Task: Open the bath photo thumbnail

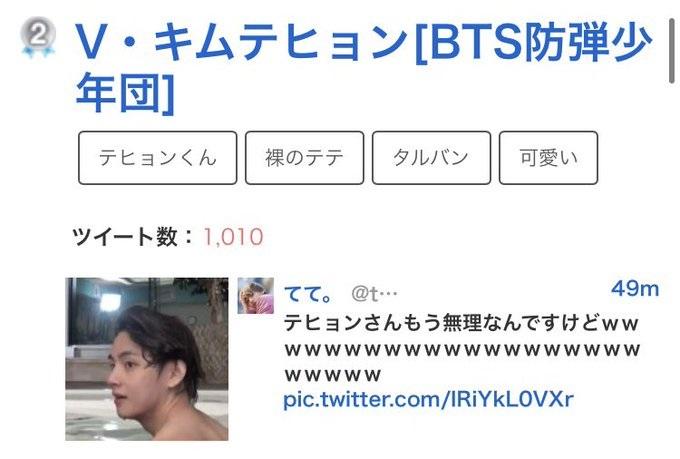Action: pyautogui.click(x=147, y=359)
